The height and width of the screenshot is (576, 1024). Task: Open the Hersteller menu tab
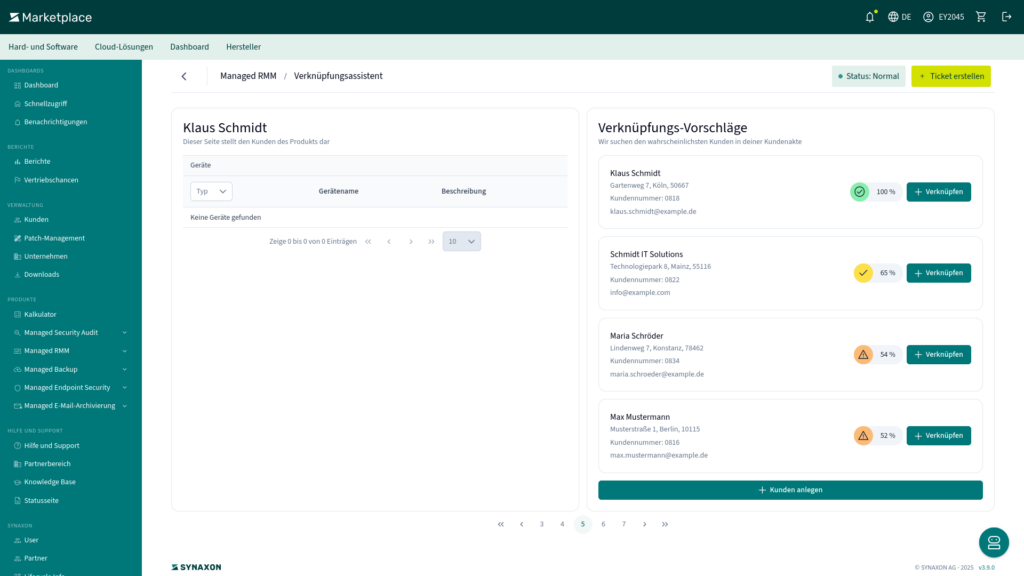click(243, 47)
